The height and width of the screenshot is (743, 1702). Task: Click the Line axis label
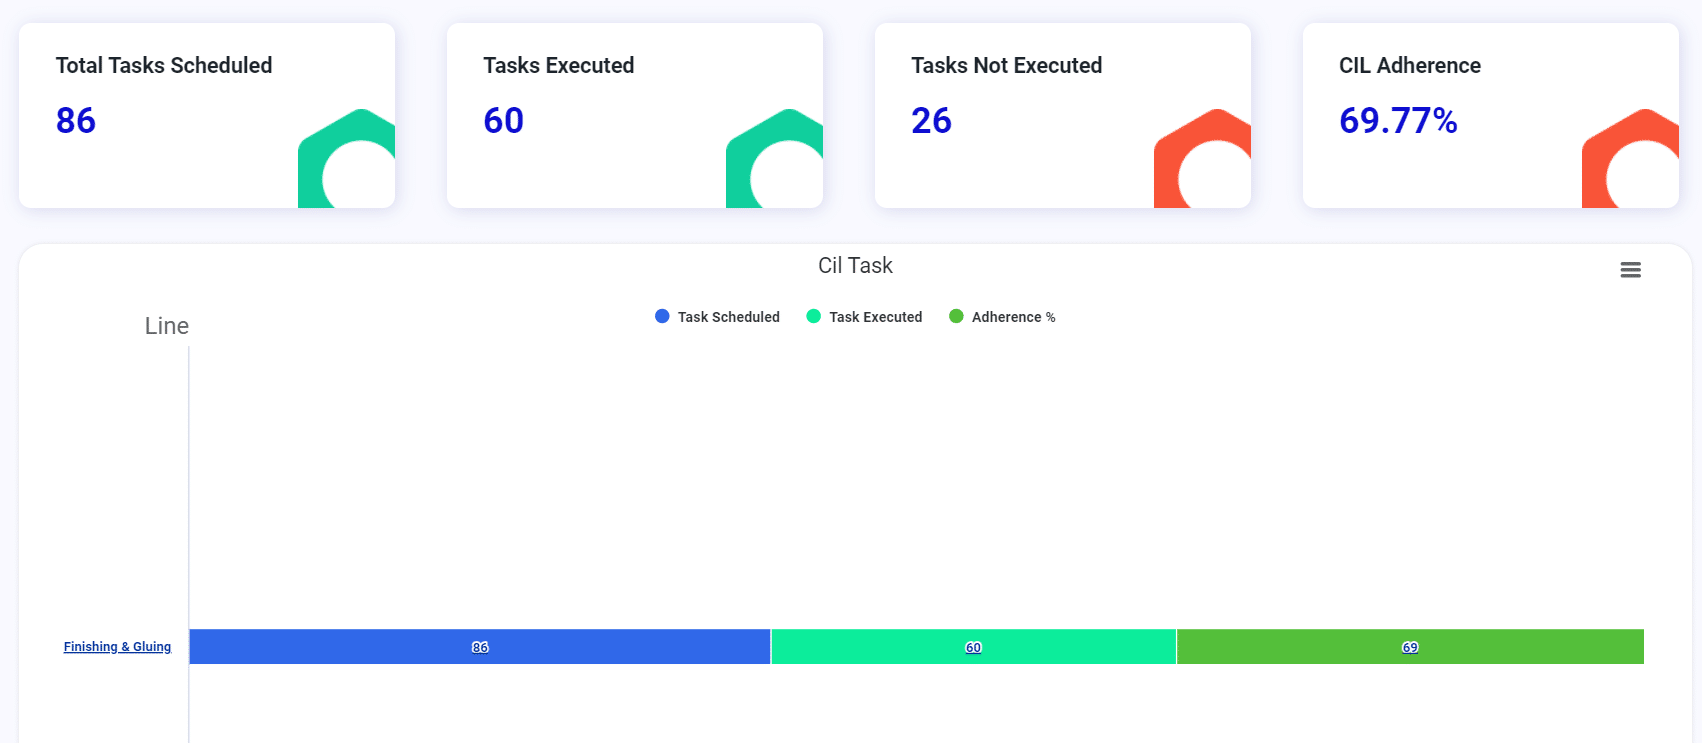coord(166,326)
